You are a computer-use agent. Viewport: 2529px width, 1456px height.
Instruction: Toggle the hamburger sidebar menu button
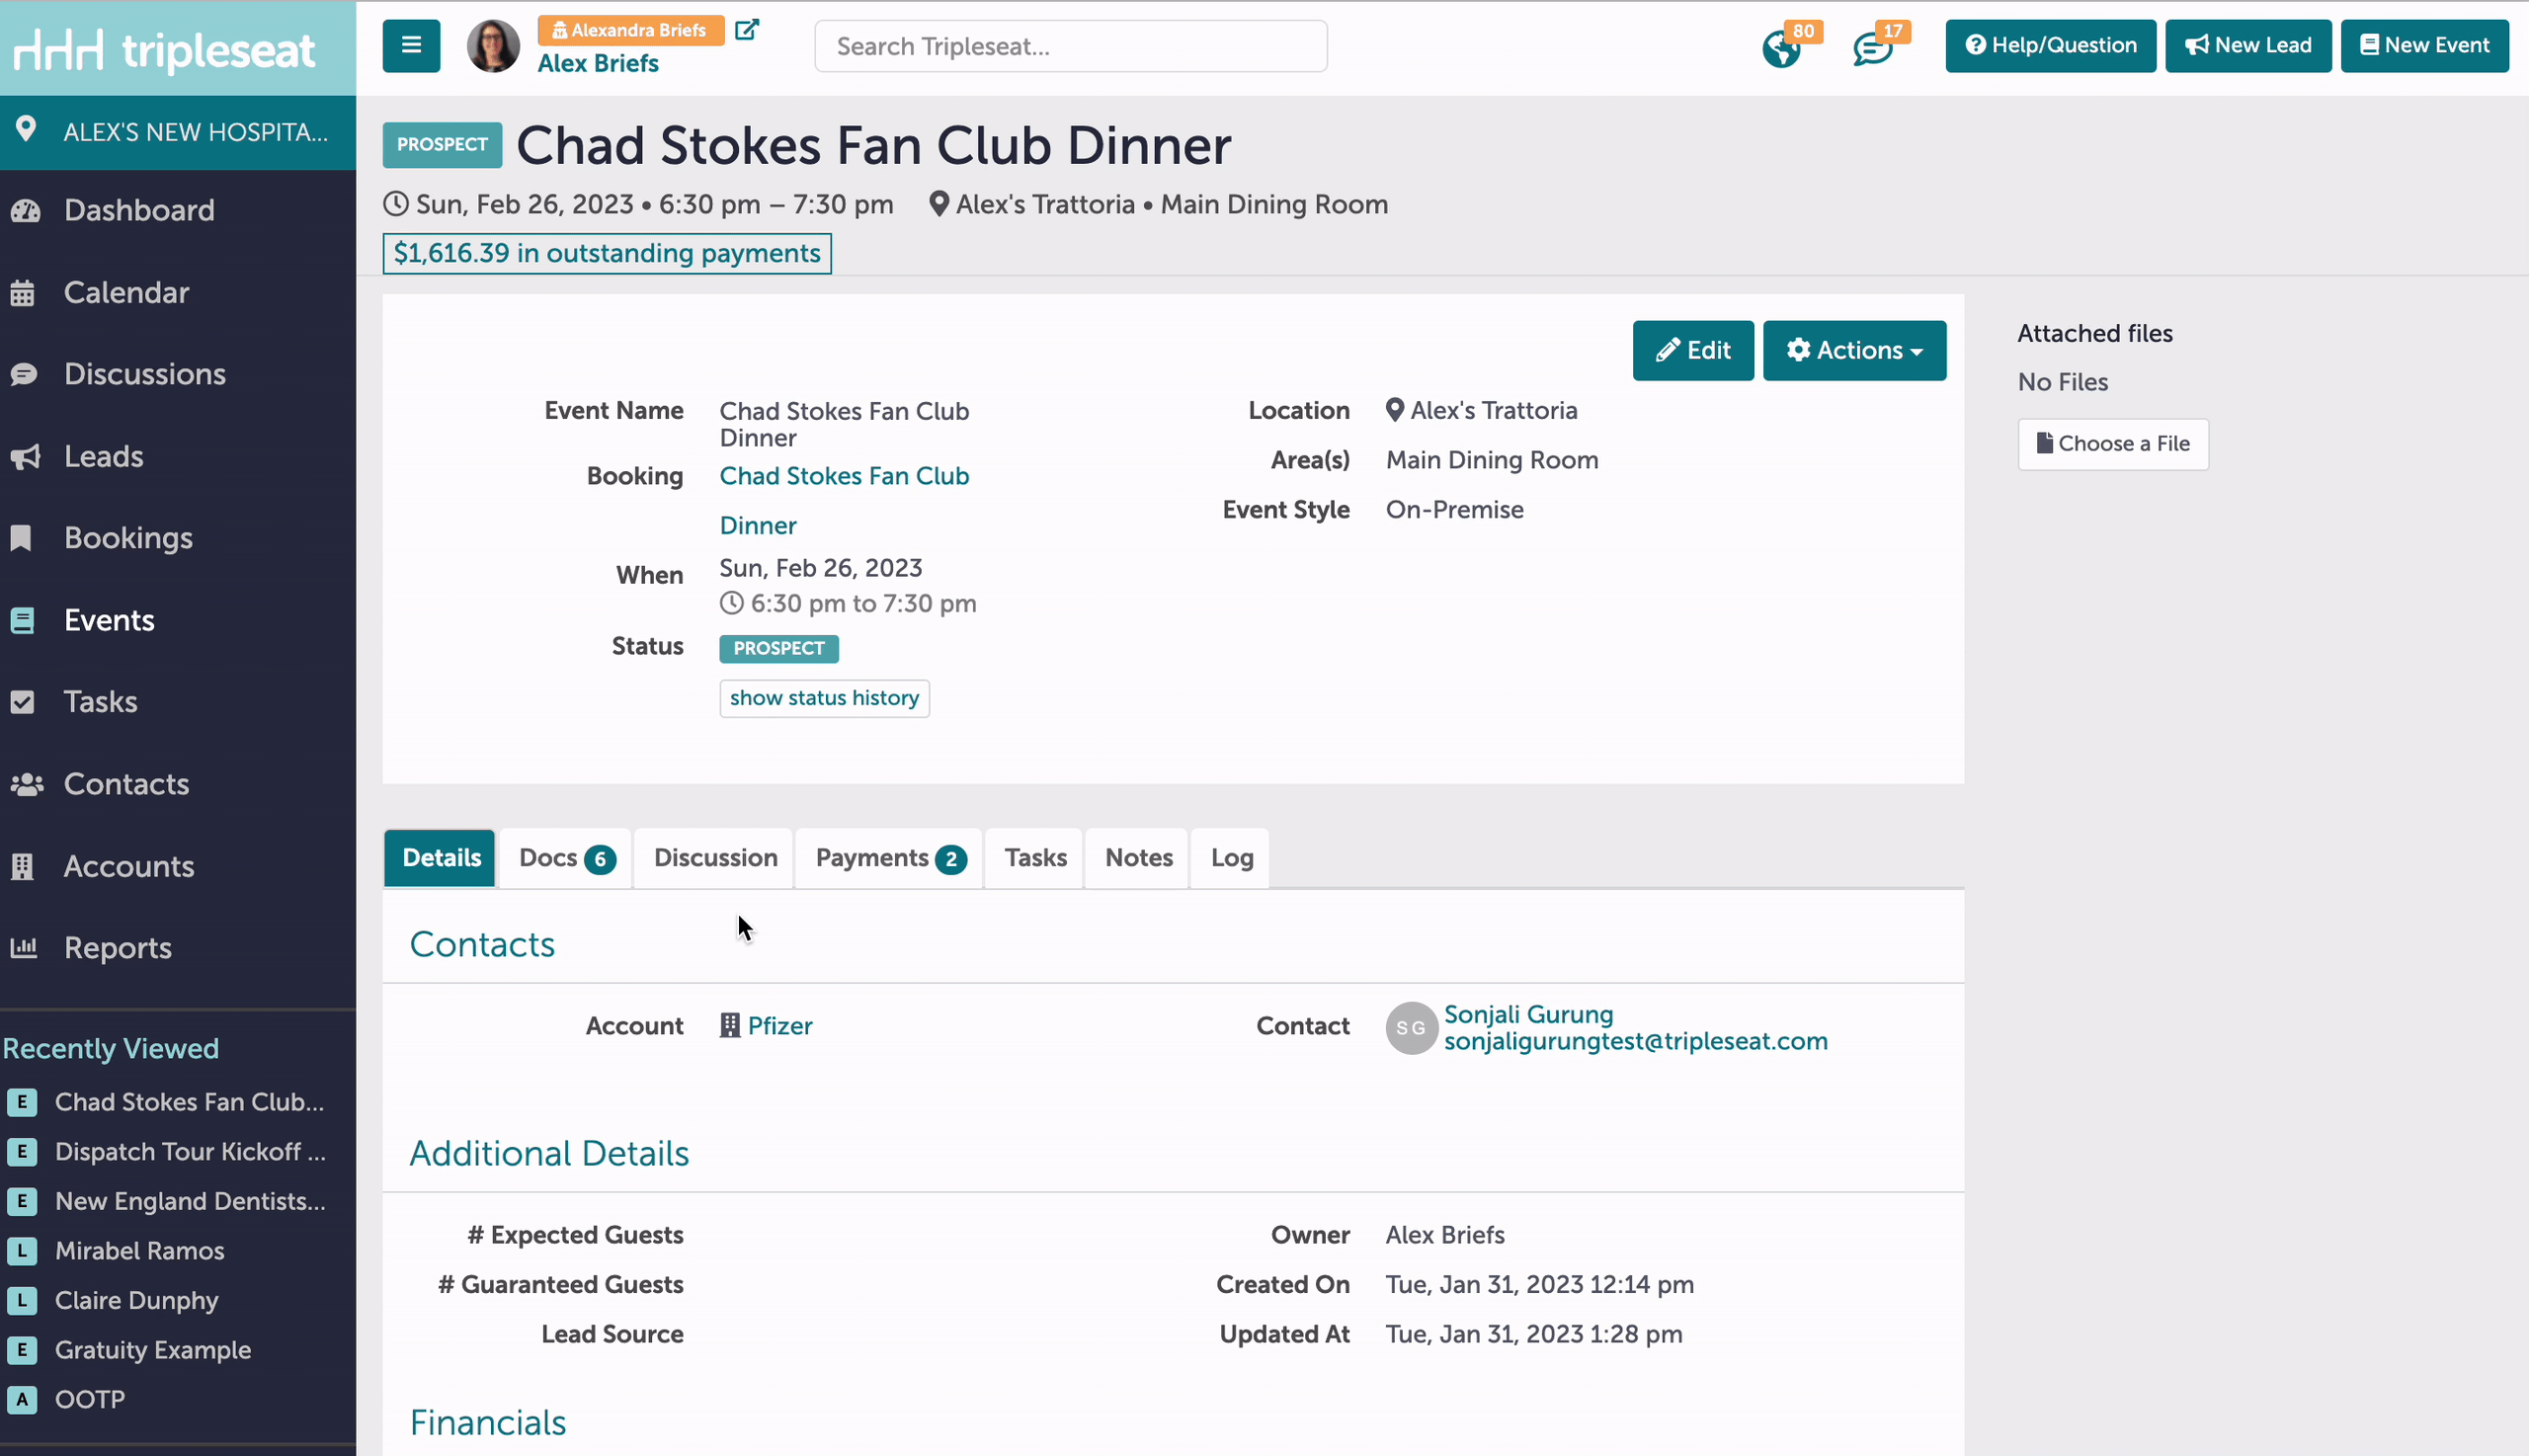click(411, 46)
